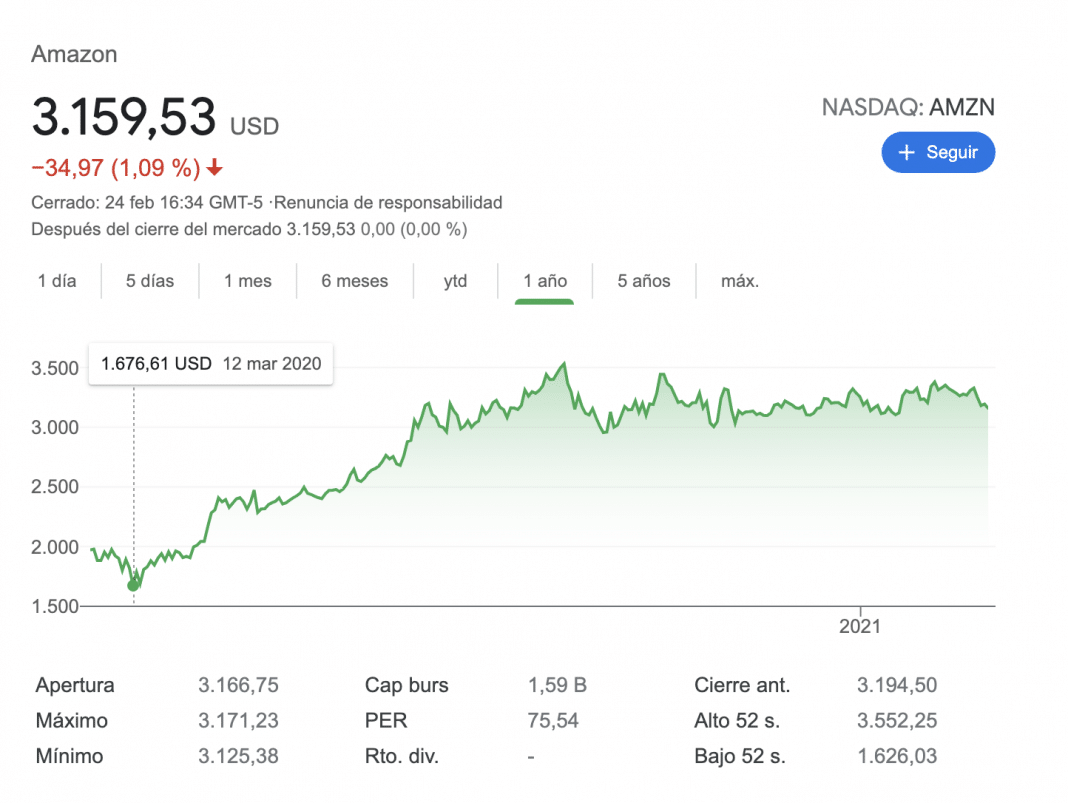View the "5 años" stock history
Viewport: 1068px width, 803px height.
click(644, 281)
